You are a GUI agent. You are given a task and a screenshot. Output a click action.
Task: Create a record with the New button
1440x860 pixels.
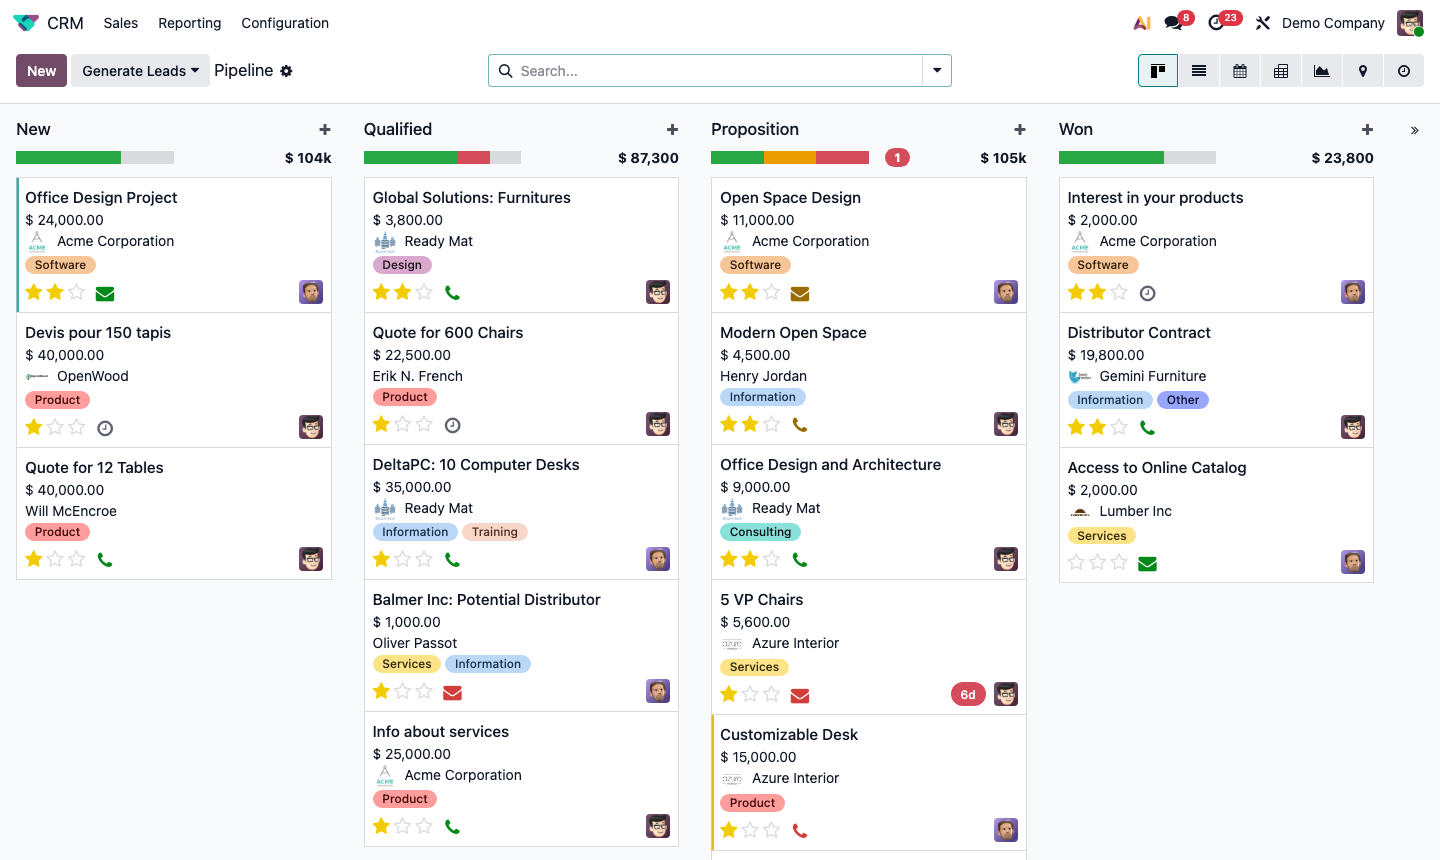click(x=40, y=70)
